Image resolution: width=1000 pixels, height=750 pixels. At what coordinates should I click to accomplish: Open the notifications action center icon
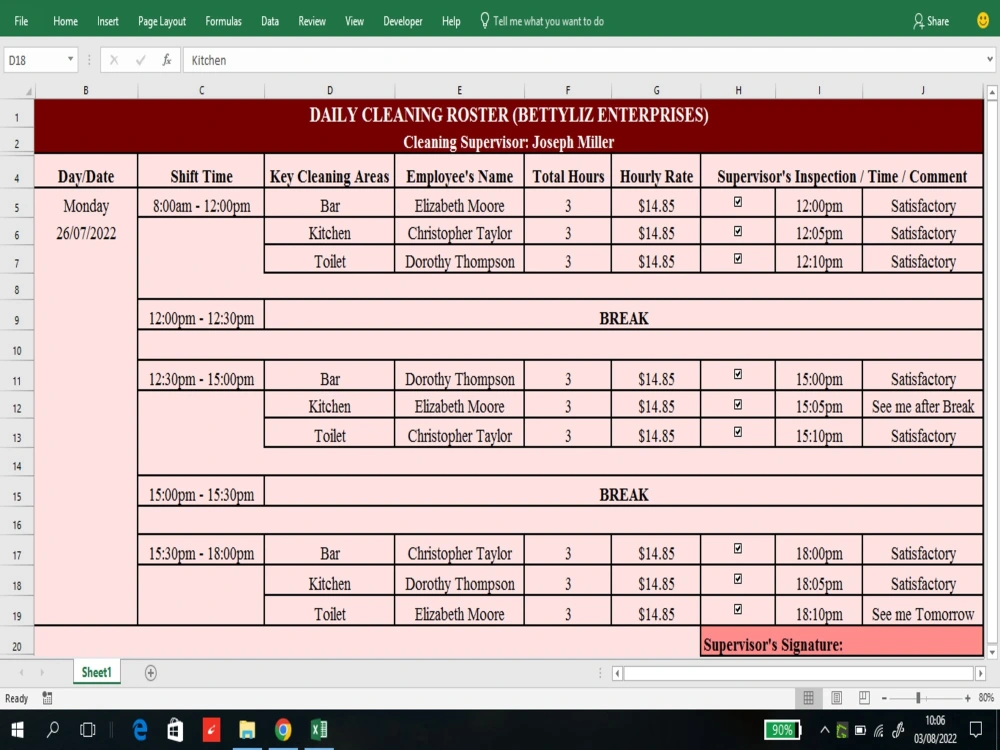click(x=975, y=729)
